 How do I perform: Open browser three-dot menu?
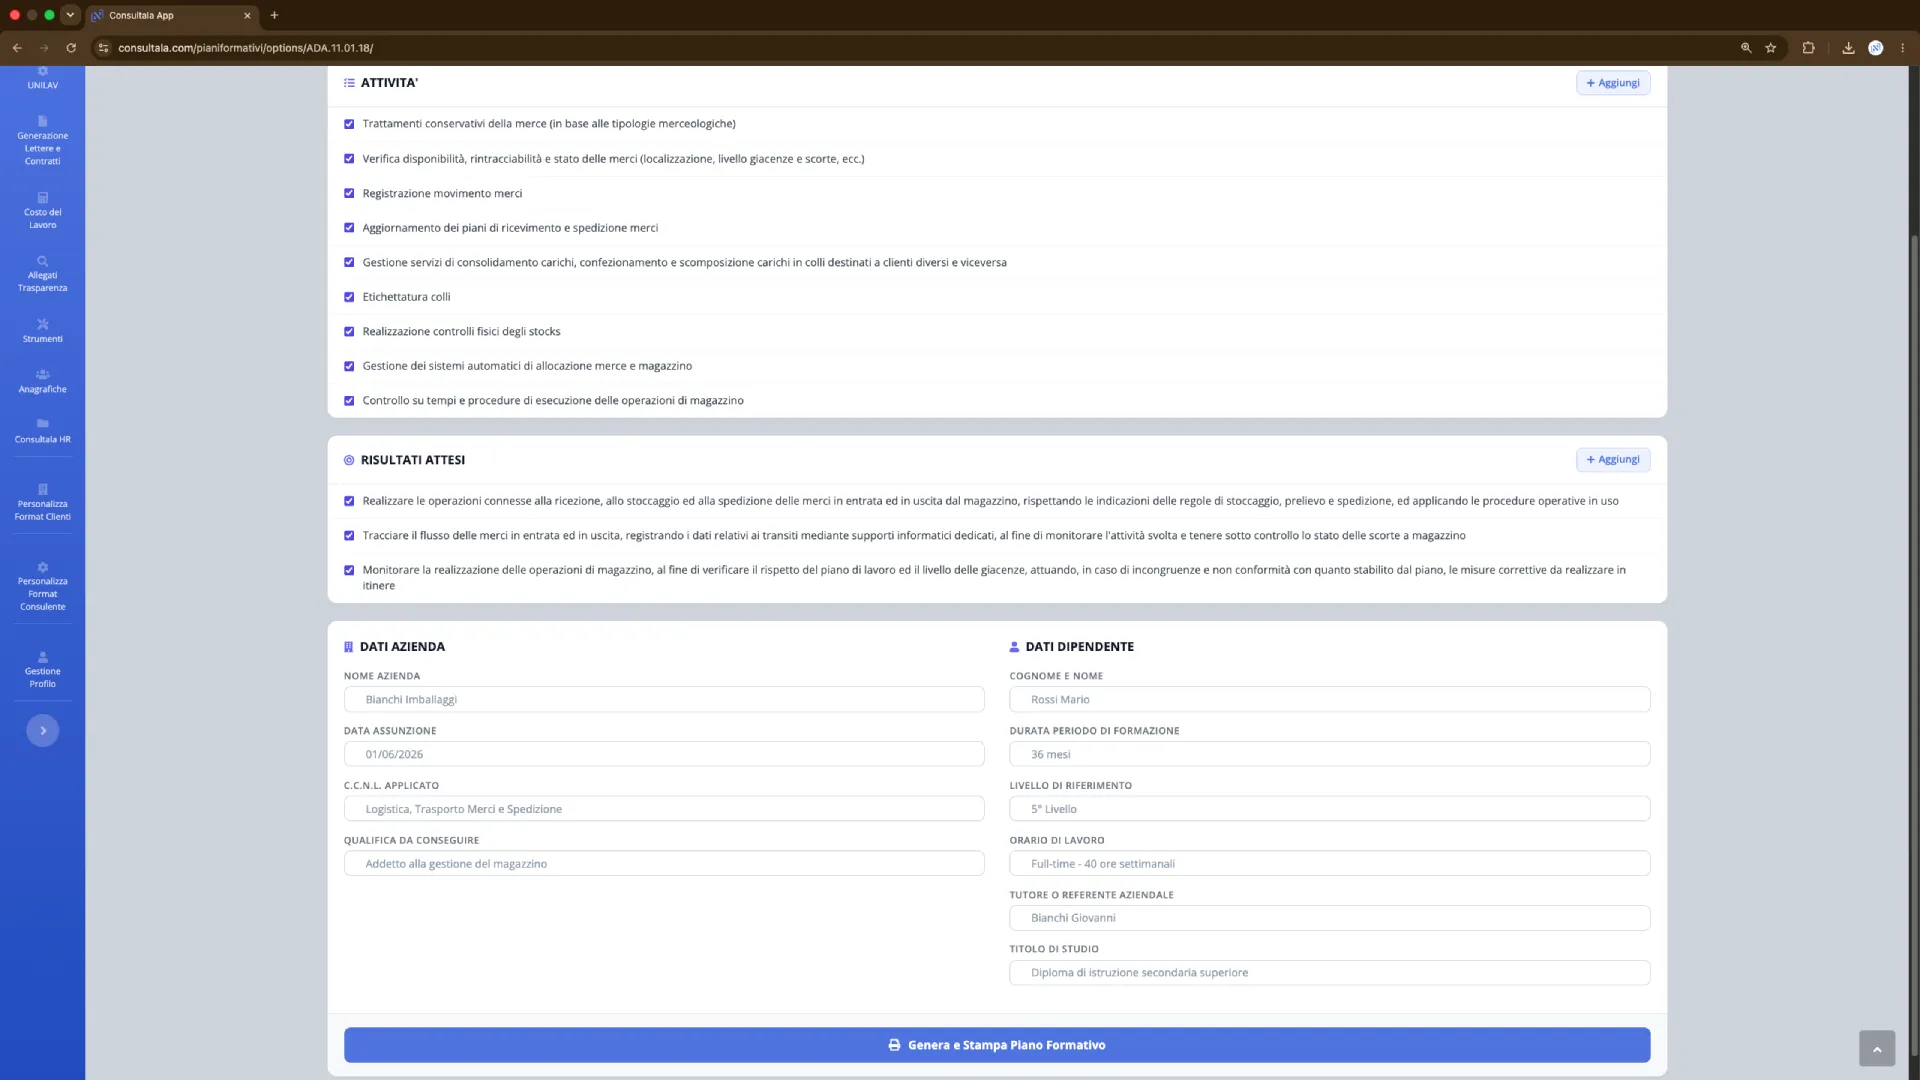click(1902, 47)
